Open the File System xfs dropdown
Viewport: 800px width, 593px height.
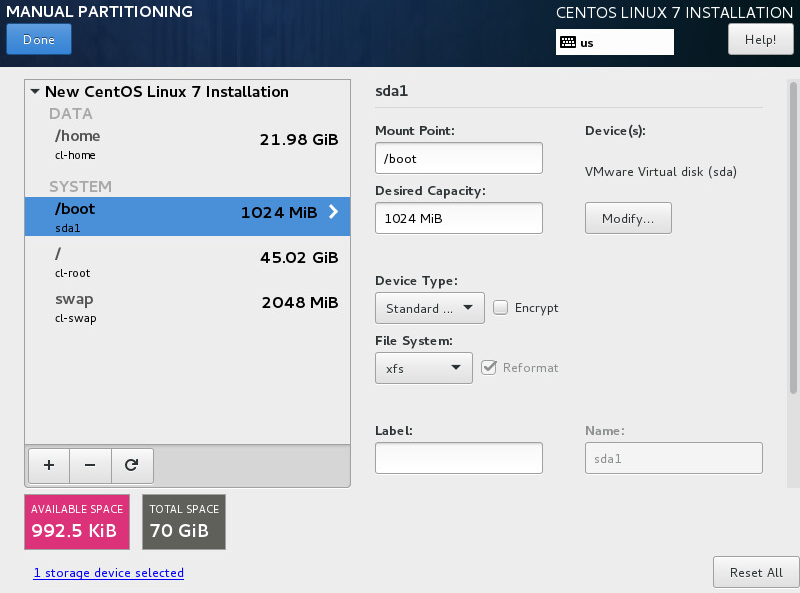[423, 368]
